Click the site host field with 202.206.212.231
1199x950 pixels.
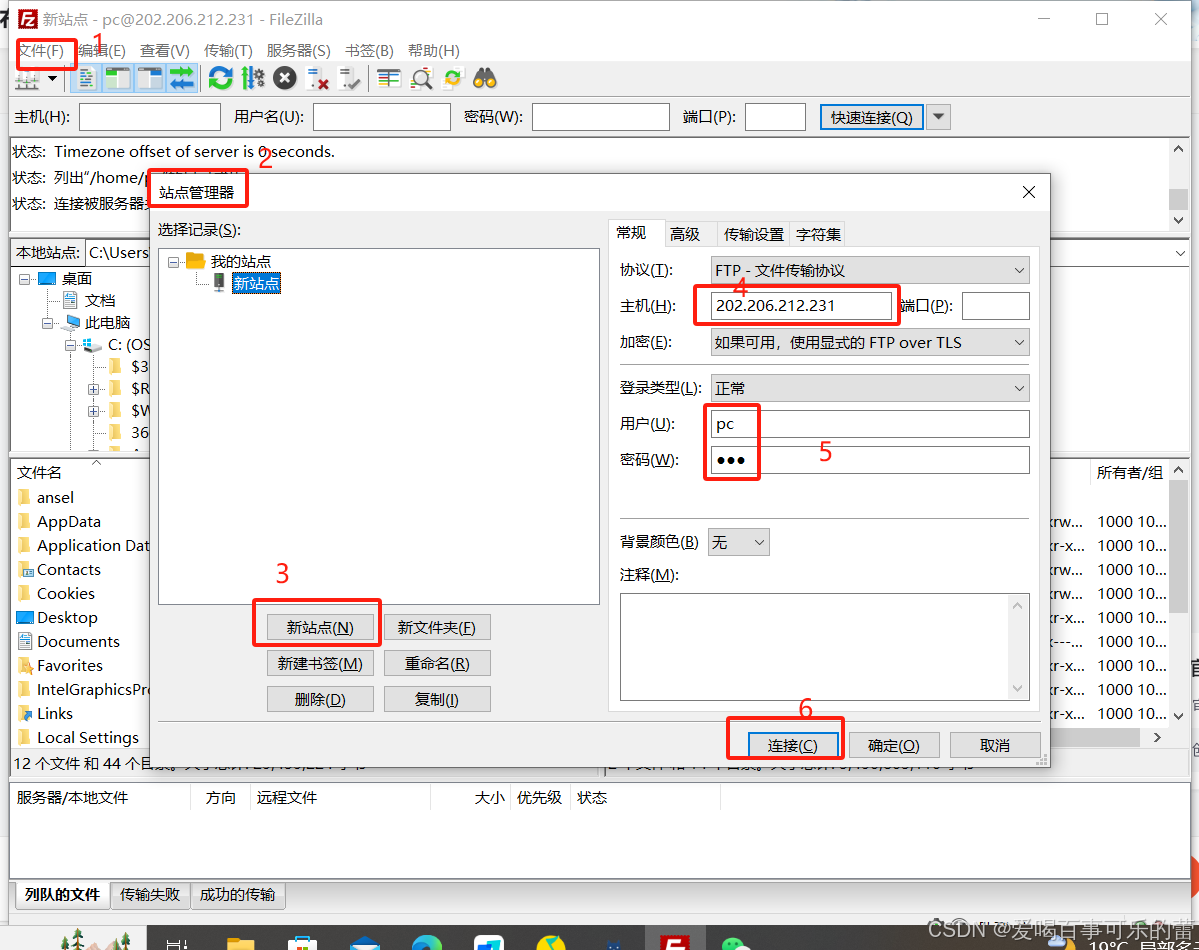point(801,305)
